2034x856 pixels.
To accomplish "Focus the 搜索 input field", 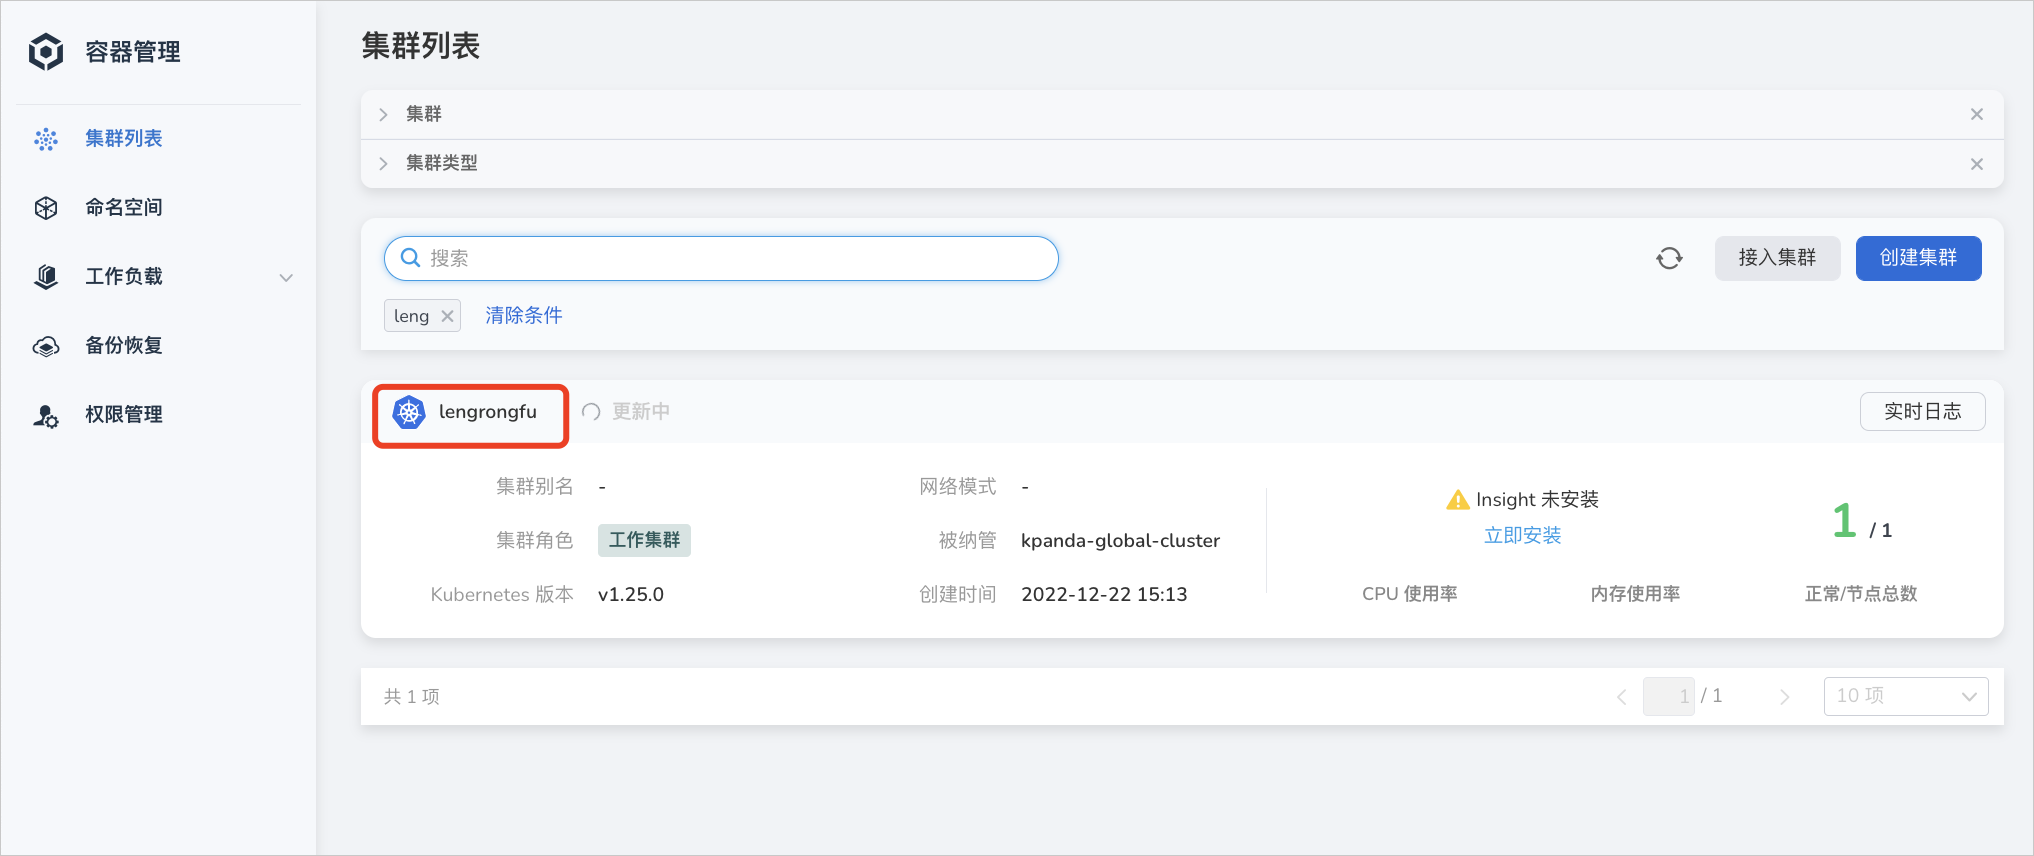I will [721, 258].
